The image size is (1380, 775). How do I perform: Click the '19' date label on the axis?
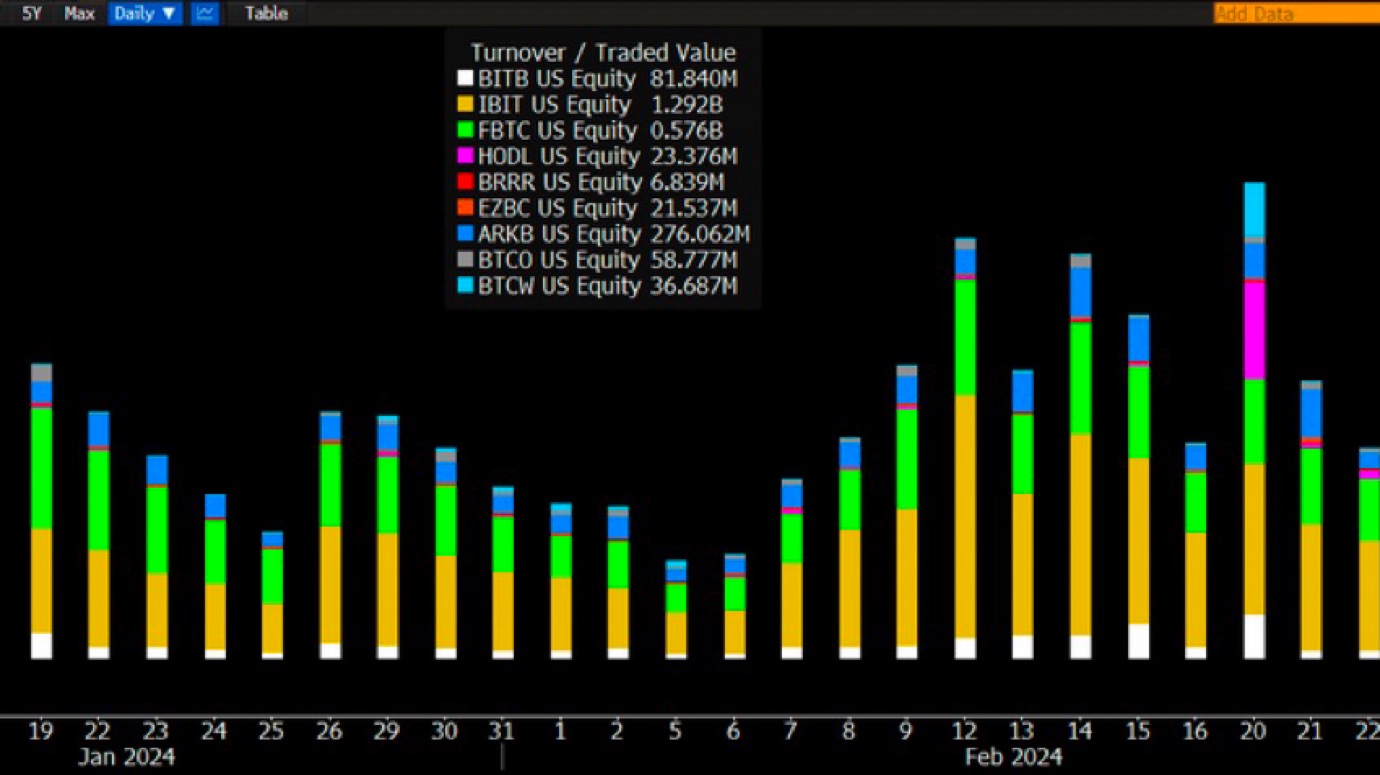40,731
